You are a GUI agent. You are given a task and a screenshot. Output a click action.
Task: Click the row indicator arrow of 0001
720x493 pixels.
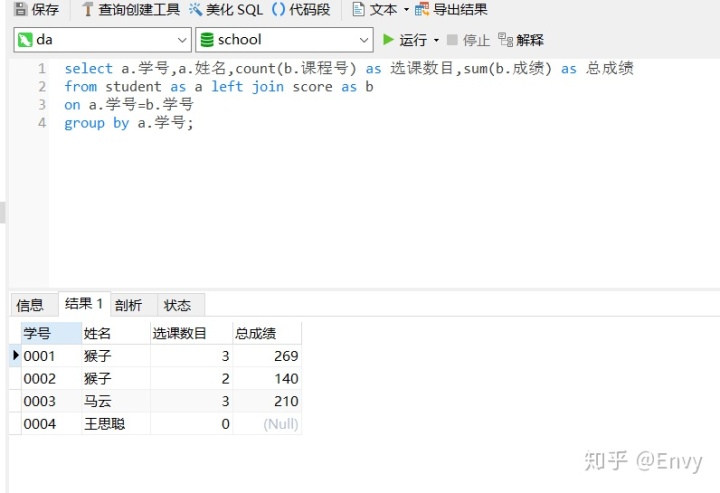(x=16, y=355)
